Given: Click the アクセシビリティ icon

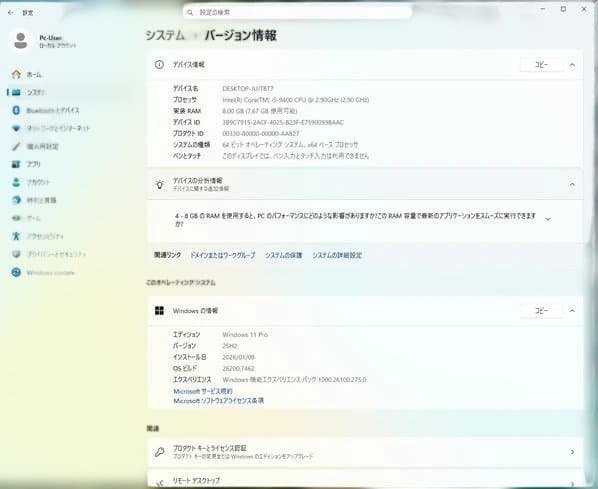Looking at the screenshot, I should pos(16,236).
